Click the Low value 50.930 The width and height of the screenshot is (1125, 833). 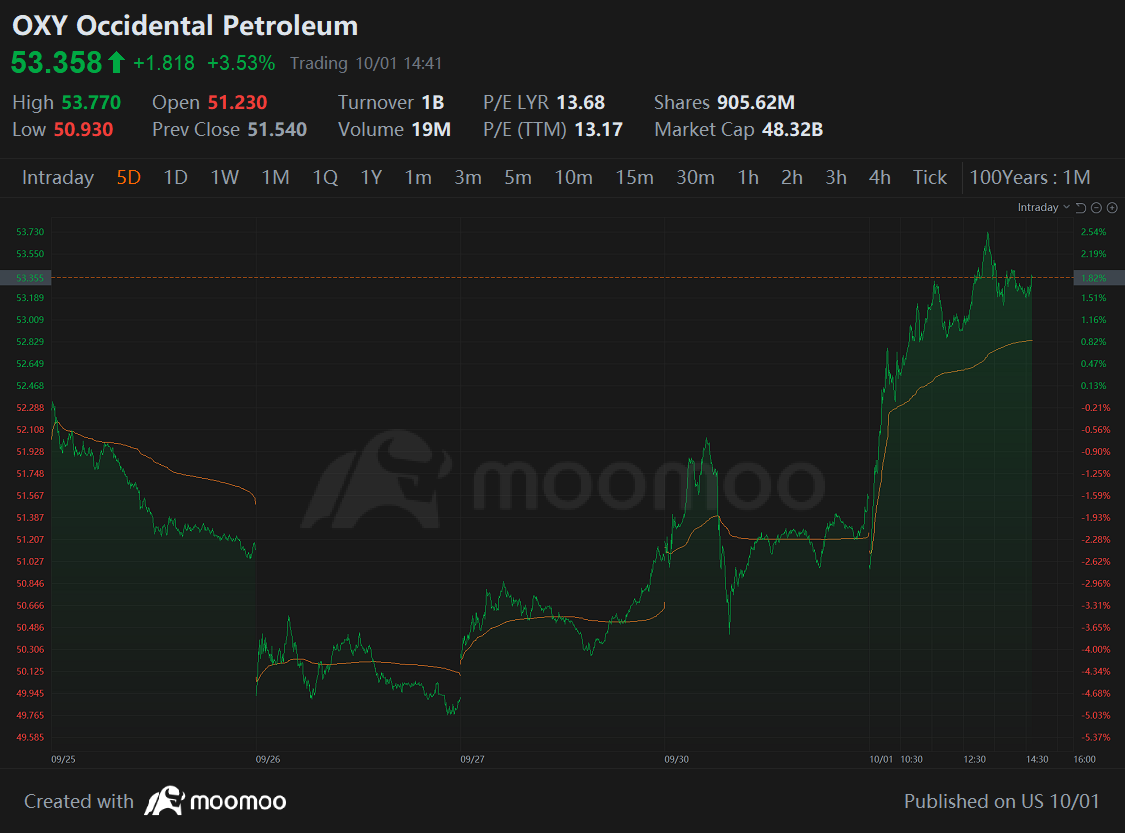click(x=83, y=130)
